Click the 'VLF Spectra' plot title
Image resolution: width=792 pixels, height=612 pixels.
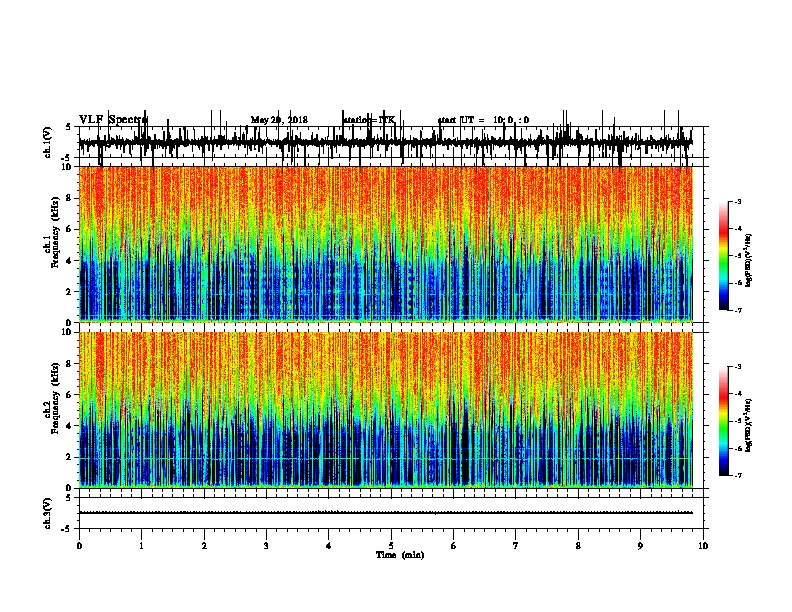click(x=113, y=120)
